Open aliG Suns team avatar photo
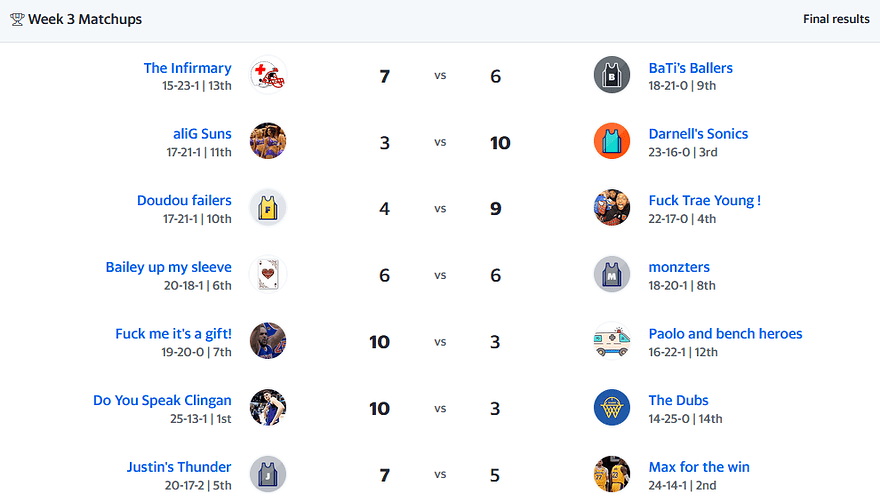Viewport: 880px width, 502px height. (x=268, y=142)
